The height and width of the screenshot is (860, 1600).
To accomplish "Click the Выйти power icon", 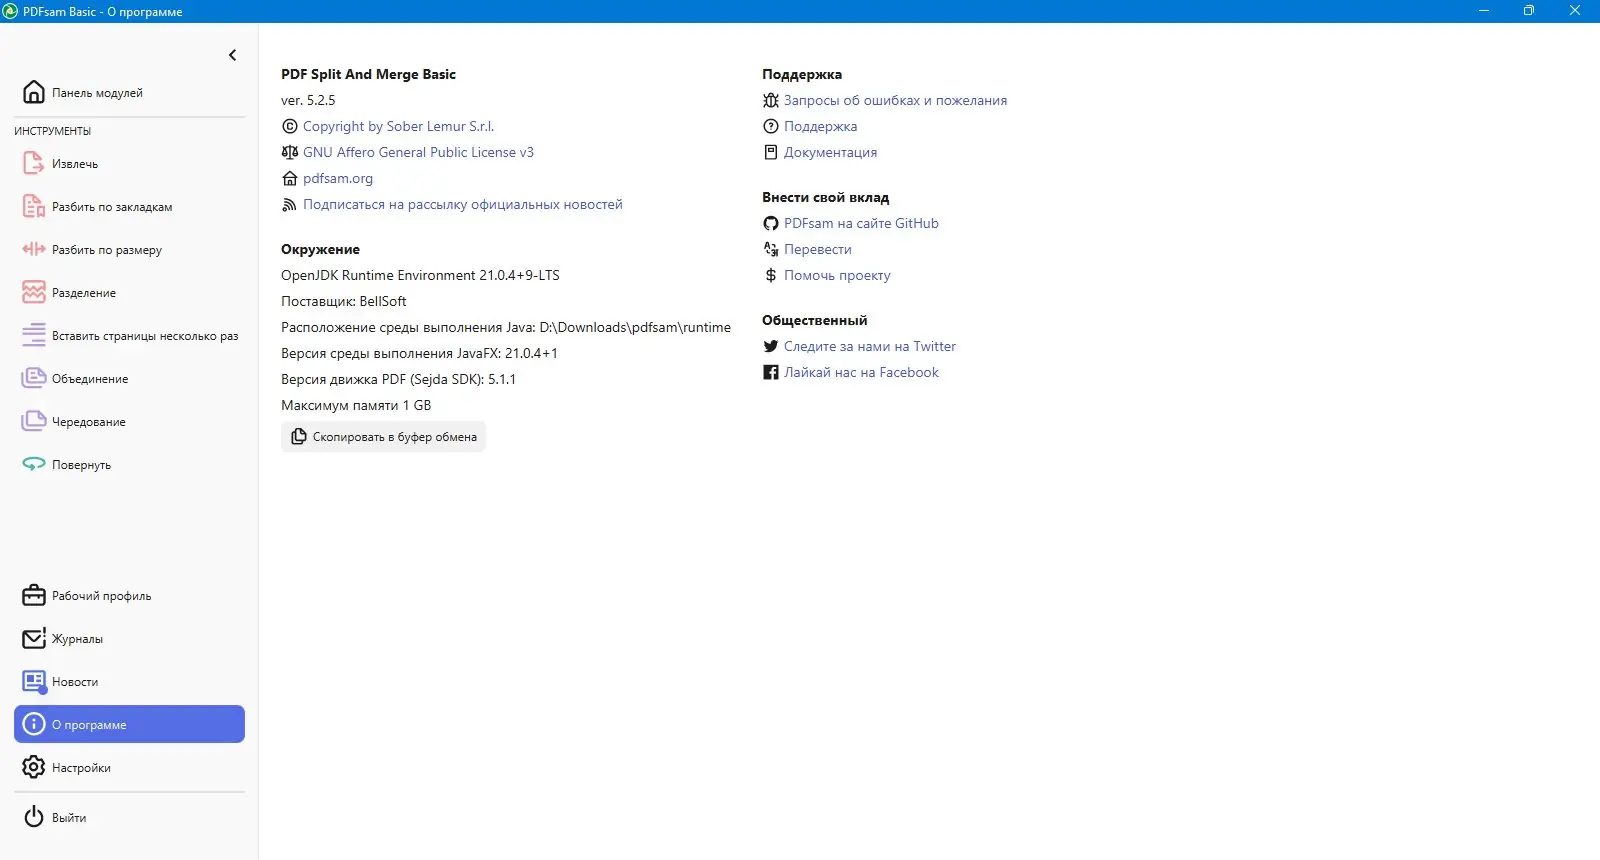I will pos(34,817).
